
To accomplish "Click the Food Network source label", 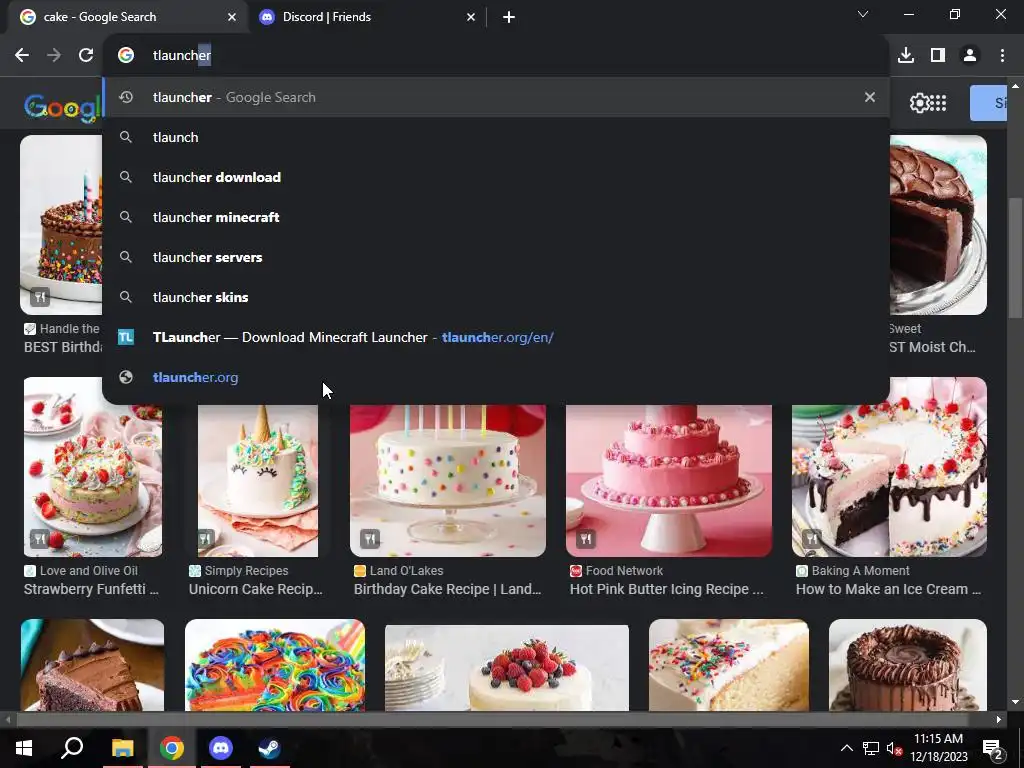I will point(624,571).
